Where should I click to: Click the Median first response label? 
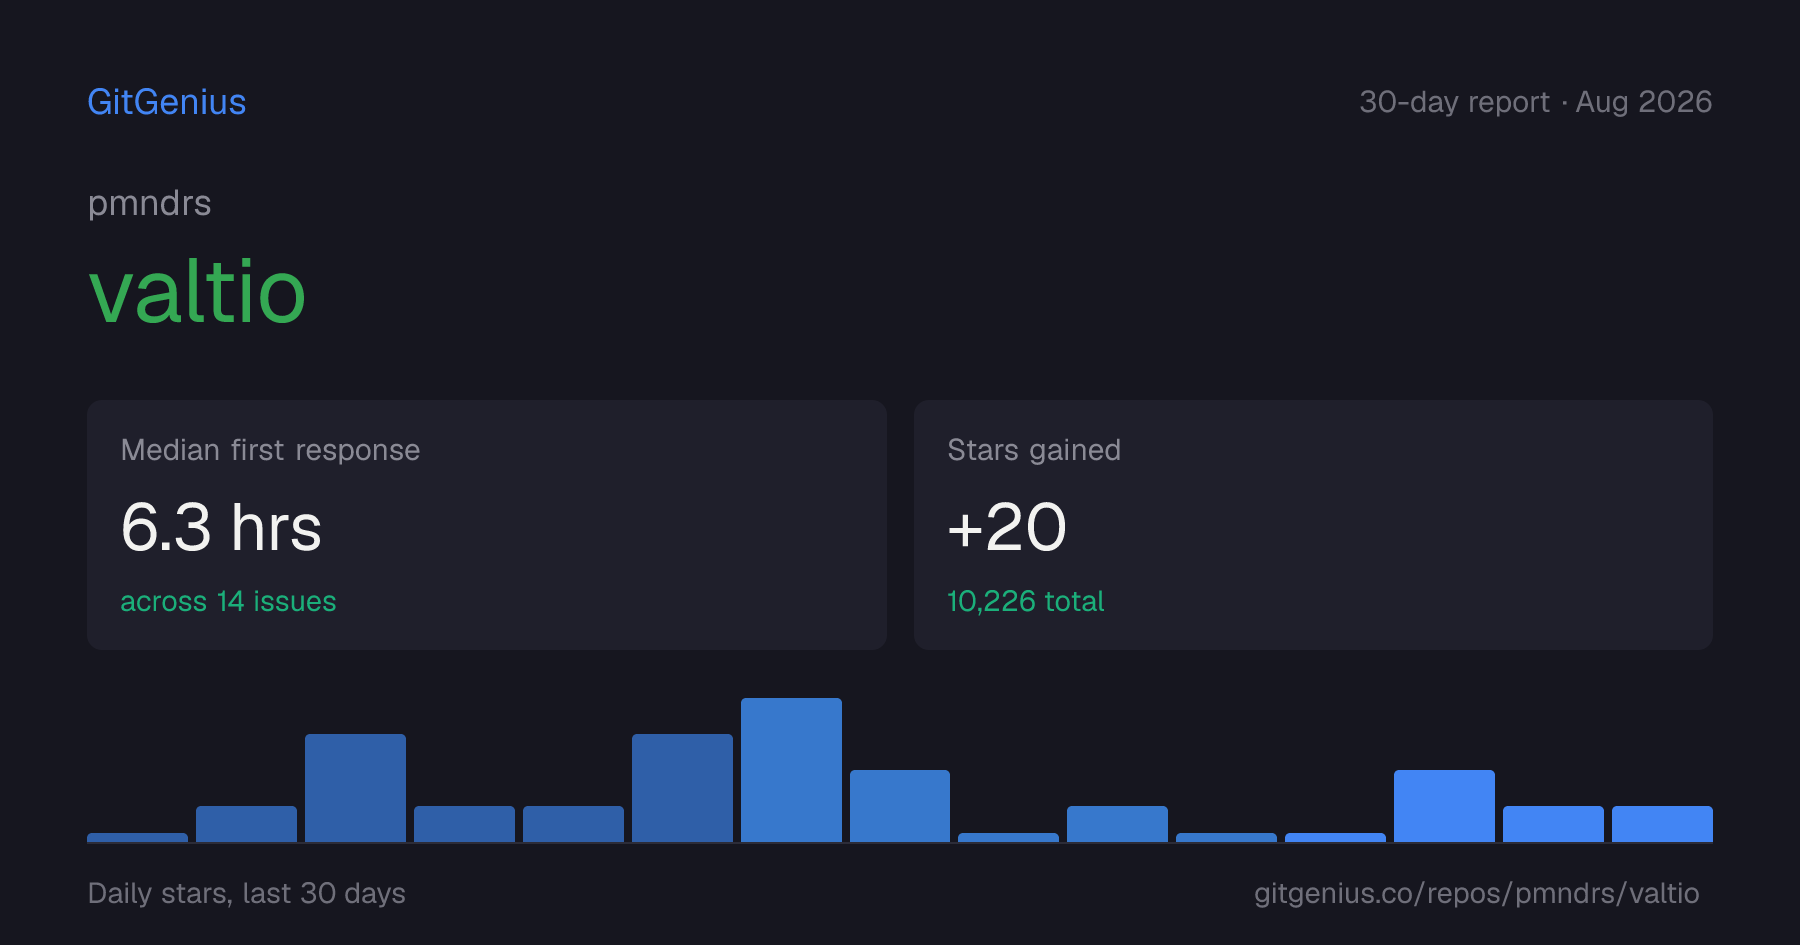[x=270, y=450]
